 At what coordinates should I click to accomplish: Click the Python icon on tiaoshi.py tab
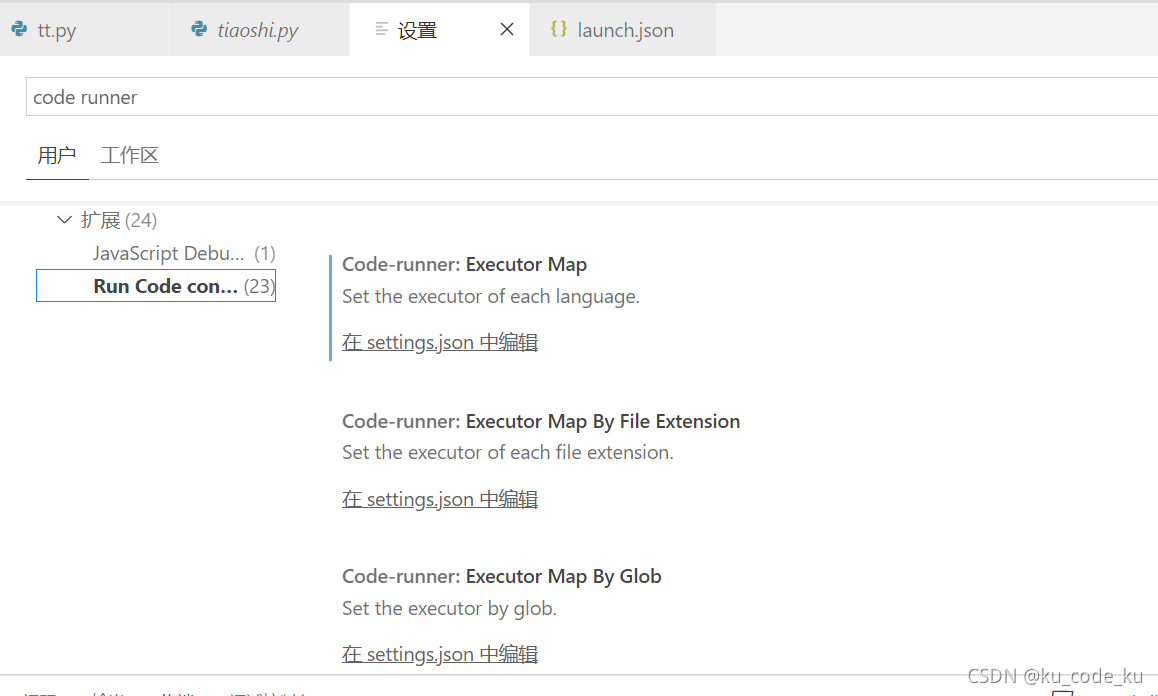199,29
